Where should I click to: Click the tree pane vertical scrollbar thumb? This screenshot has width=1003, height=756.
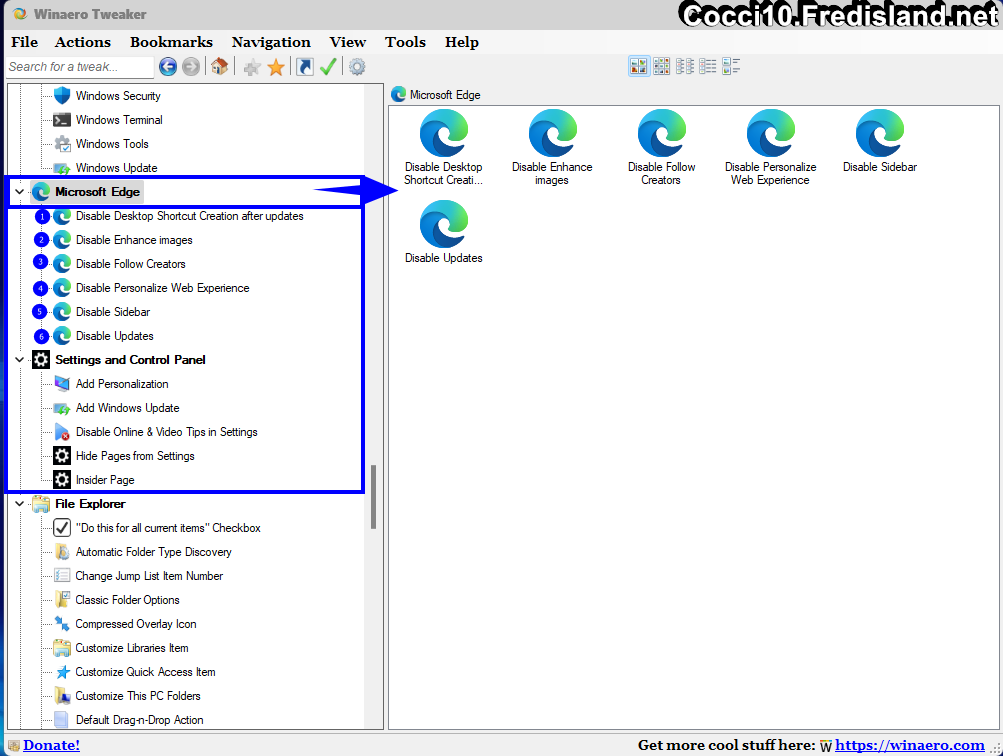point(373,497)
